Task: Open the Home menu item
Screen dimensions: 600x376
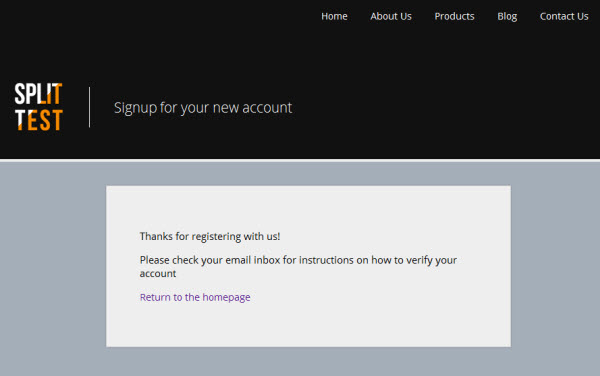Action: (334, 16)
